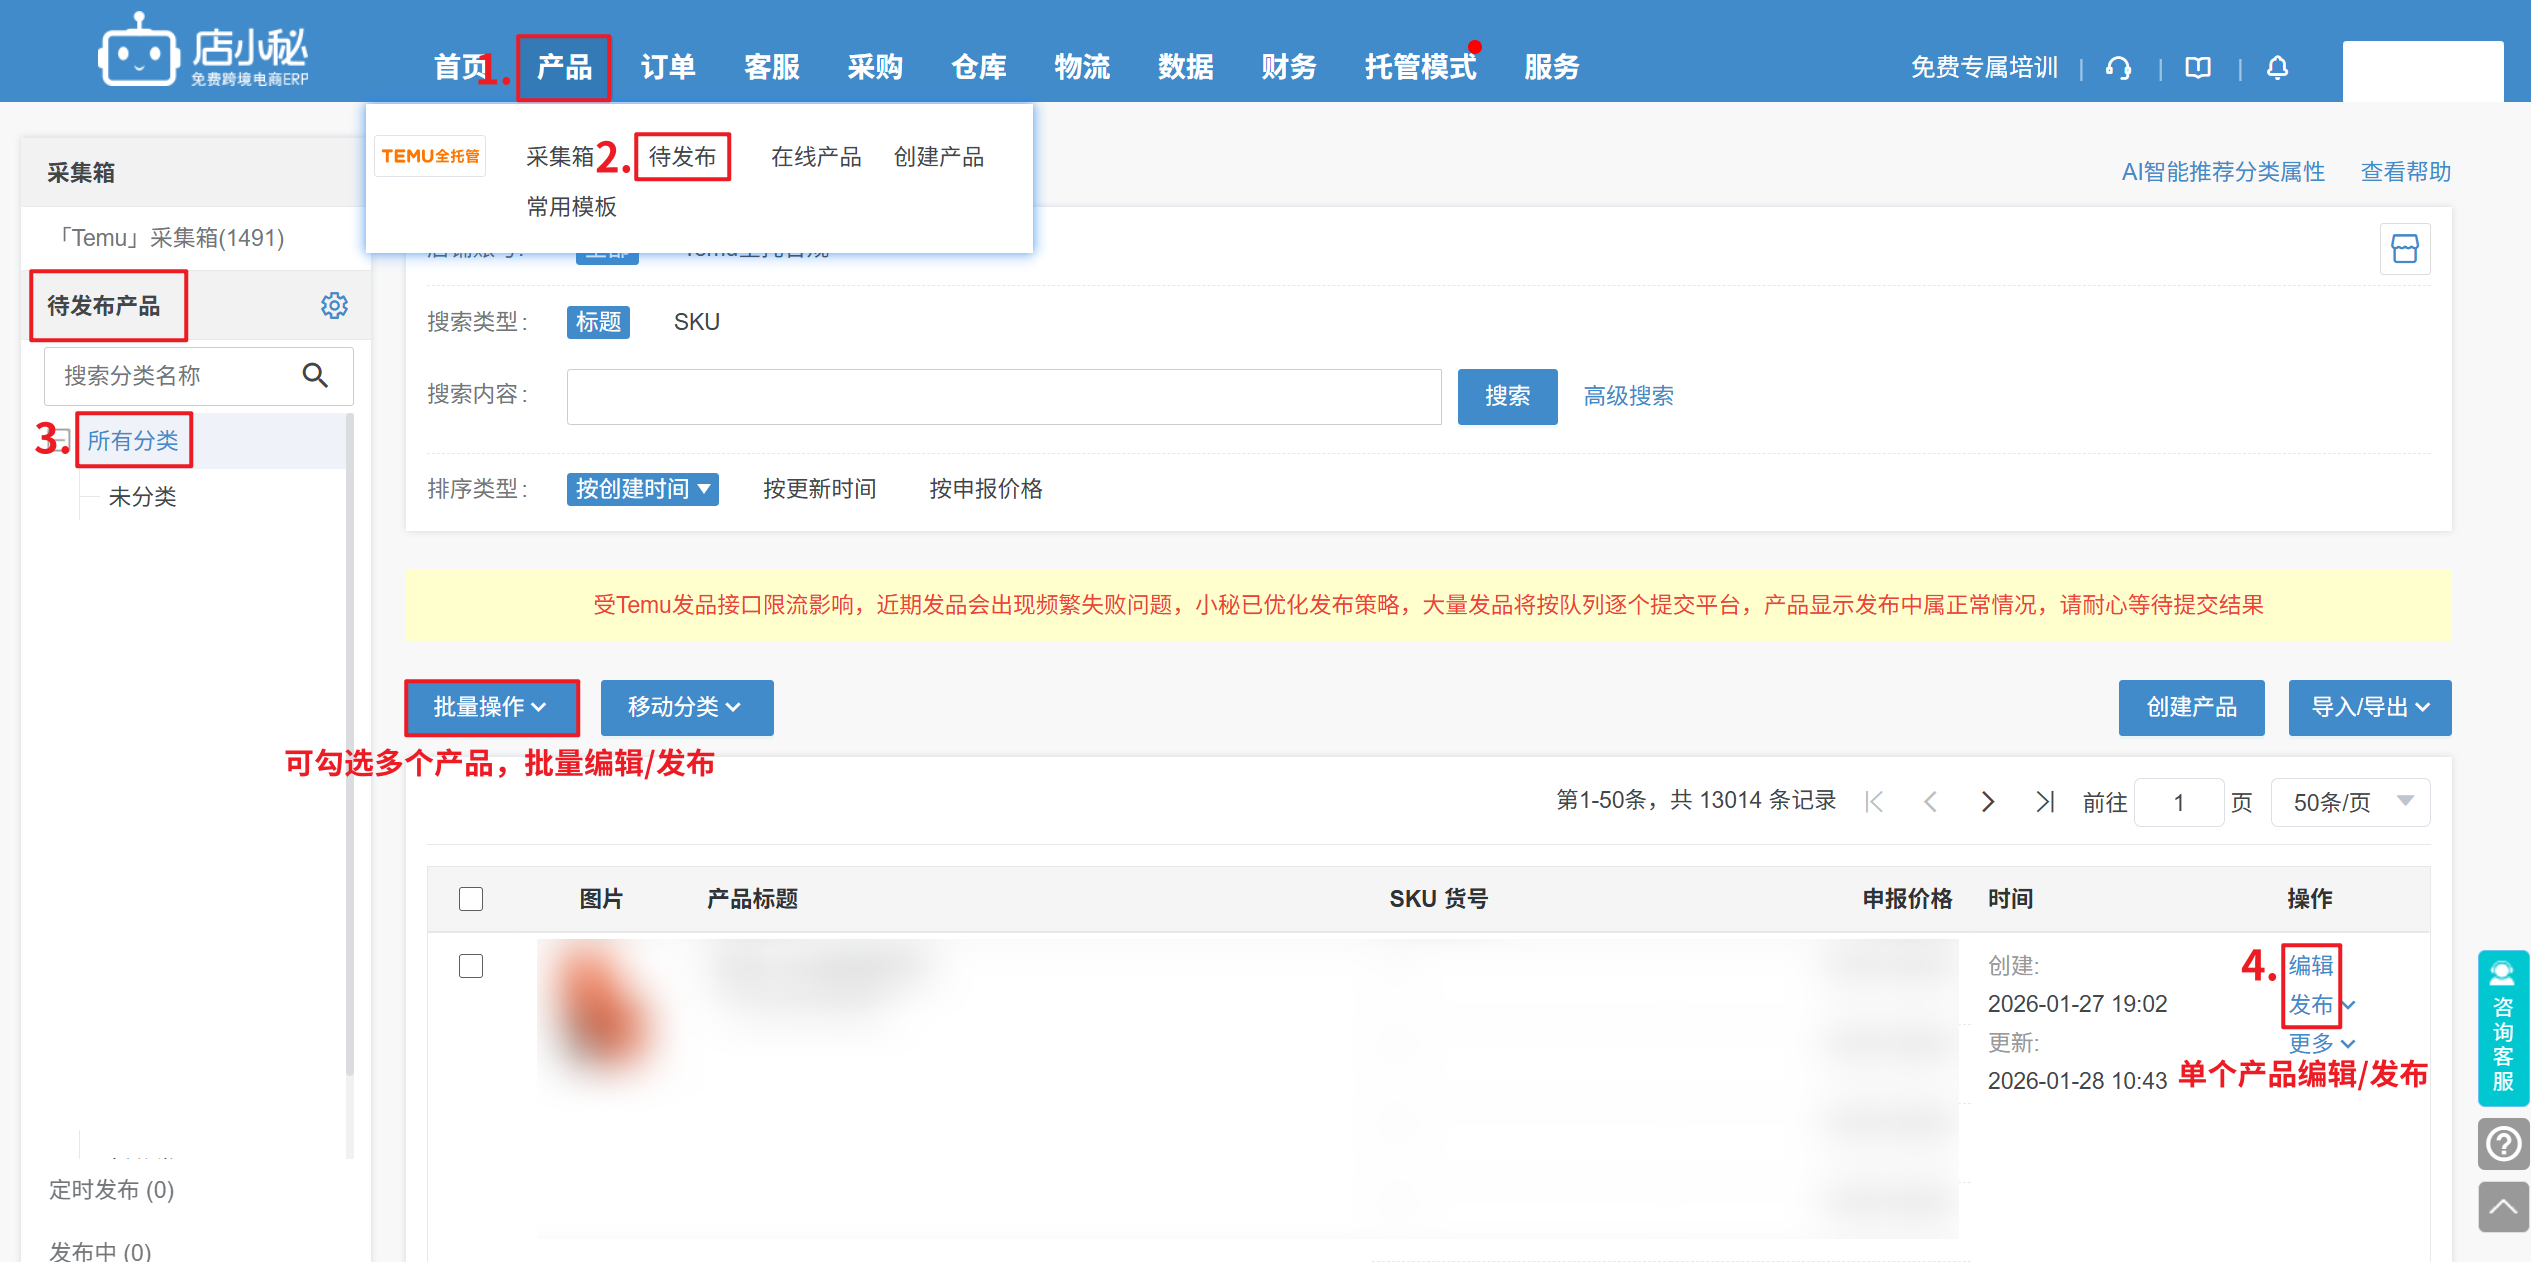Click the scroll-to-top arrow button
The width and height of the screenshot is (2531, 1262).
(x=2503, y=1207)
